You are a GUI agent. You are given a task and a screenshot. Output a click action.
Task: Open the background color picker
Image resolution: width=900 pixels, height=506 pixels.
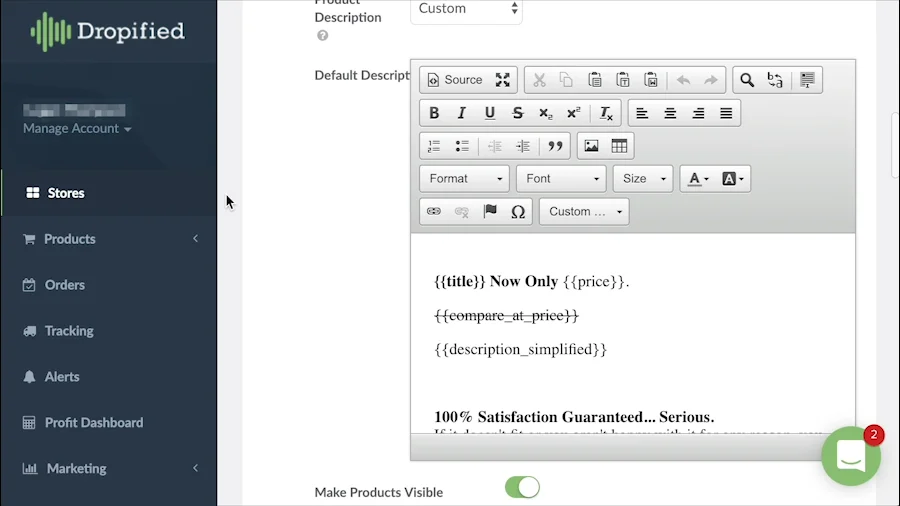(x=732, y=179)
